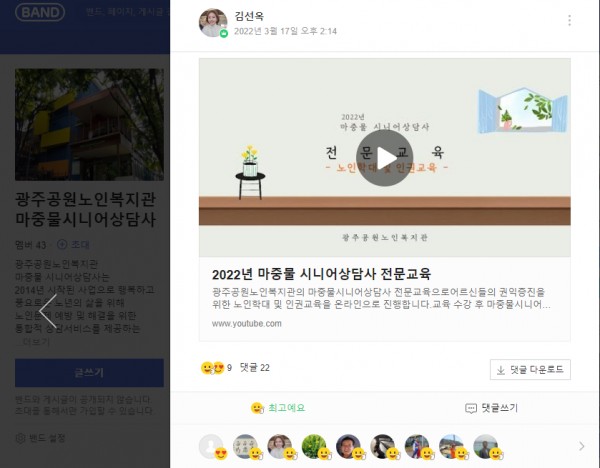Expand reactors list with right chevron
This screenshot has height=468, width=600.
[582, 446]
